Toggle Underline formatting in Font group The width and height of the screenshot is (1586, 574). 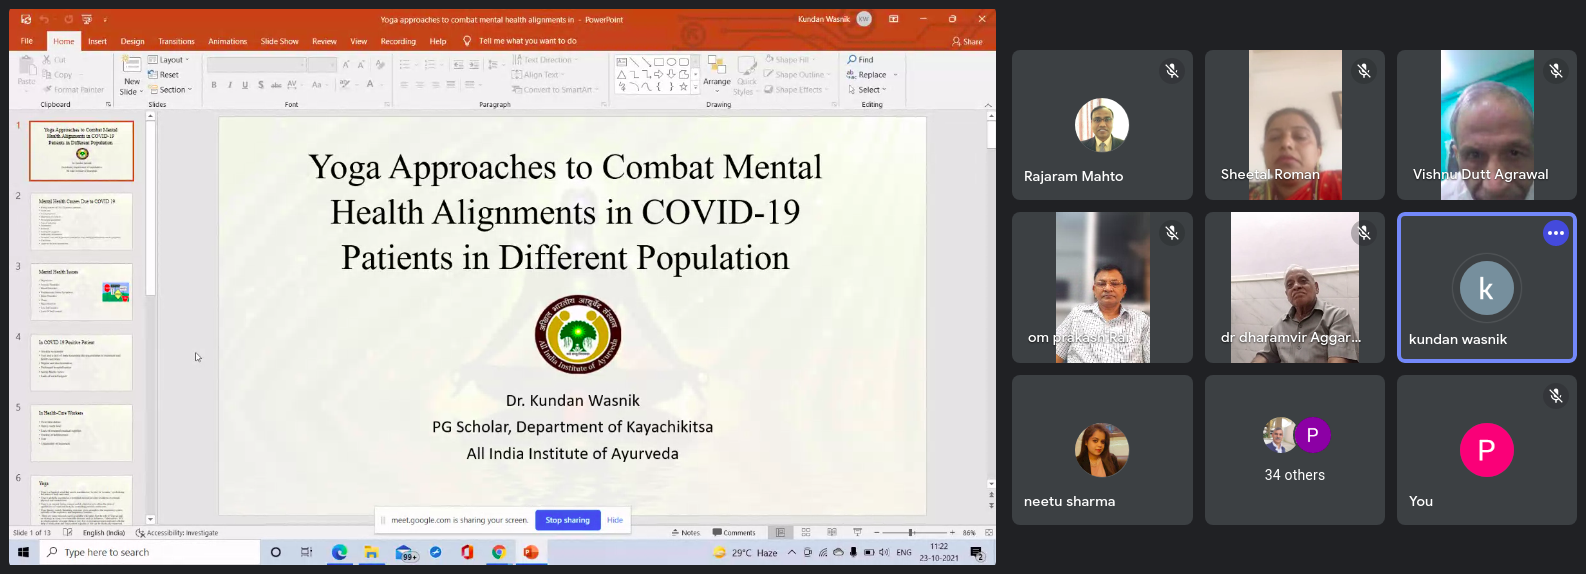[x=245, y=85]
